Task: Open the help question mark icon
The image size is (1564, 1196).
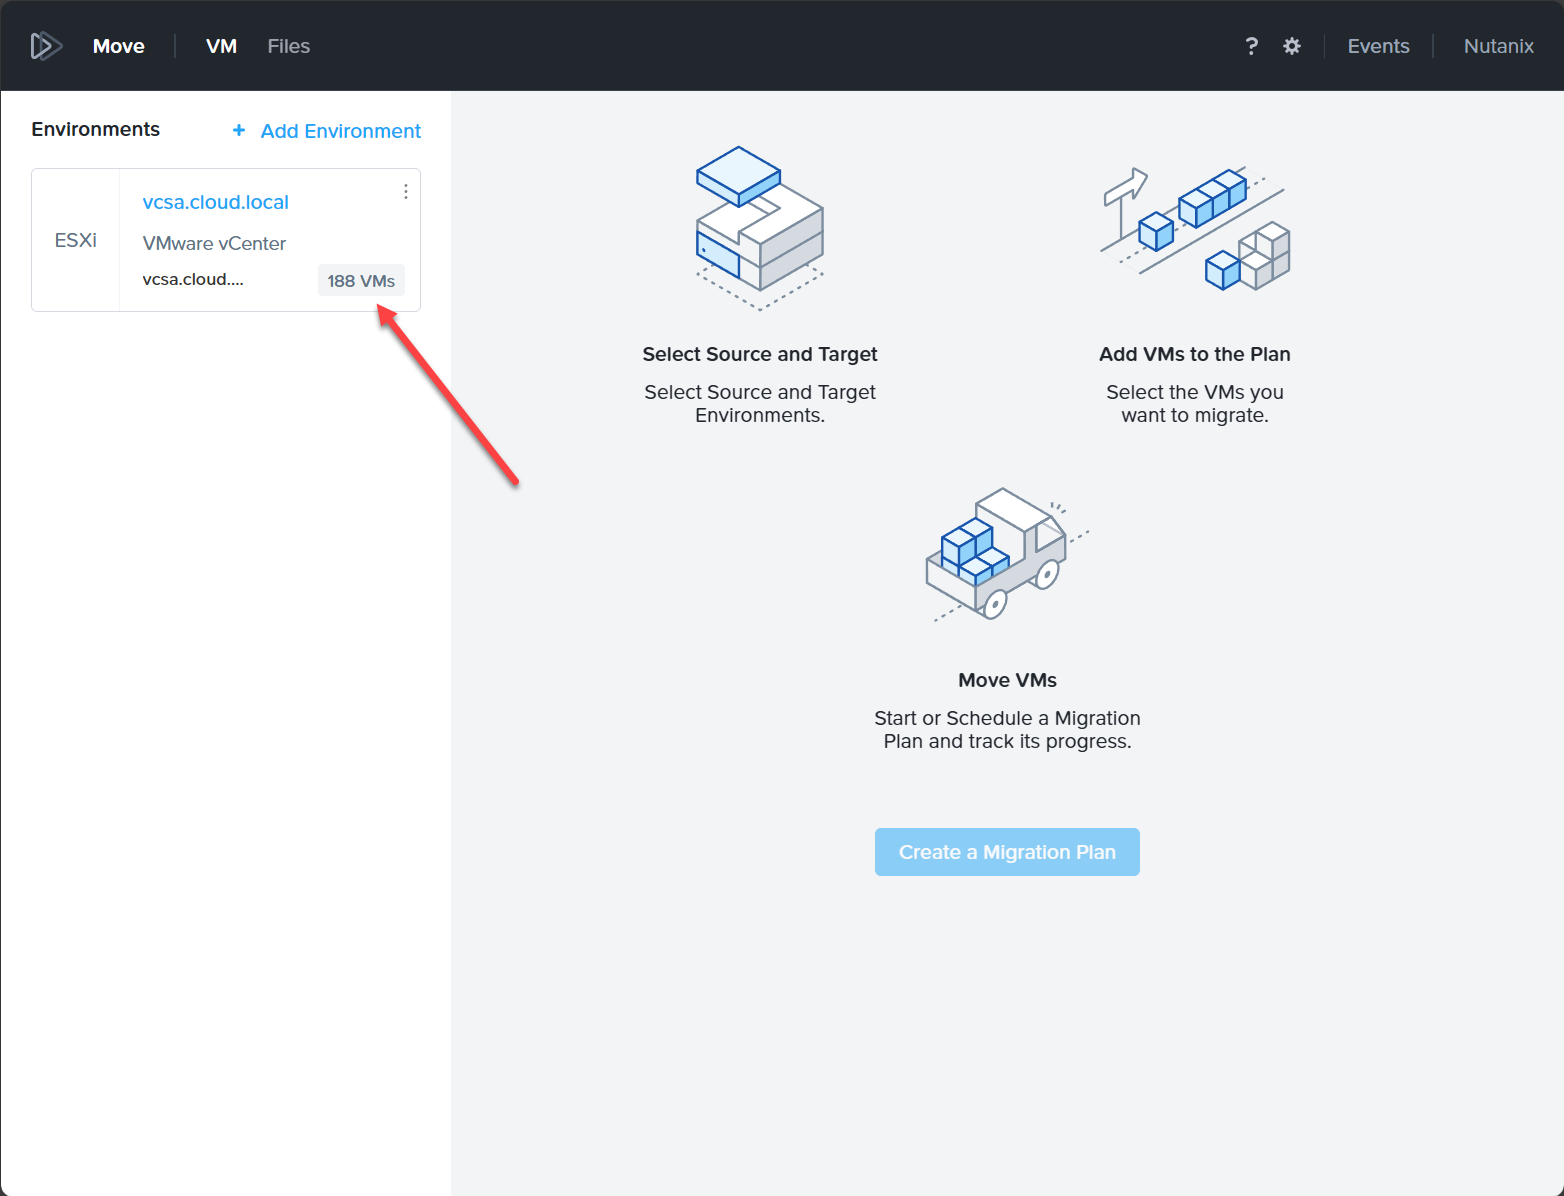Action: click(1251, 46)
